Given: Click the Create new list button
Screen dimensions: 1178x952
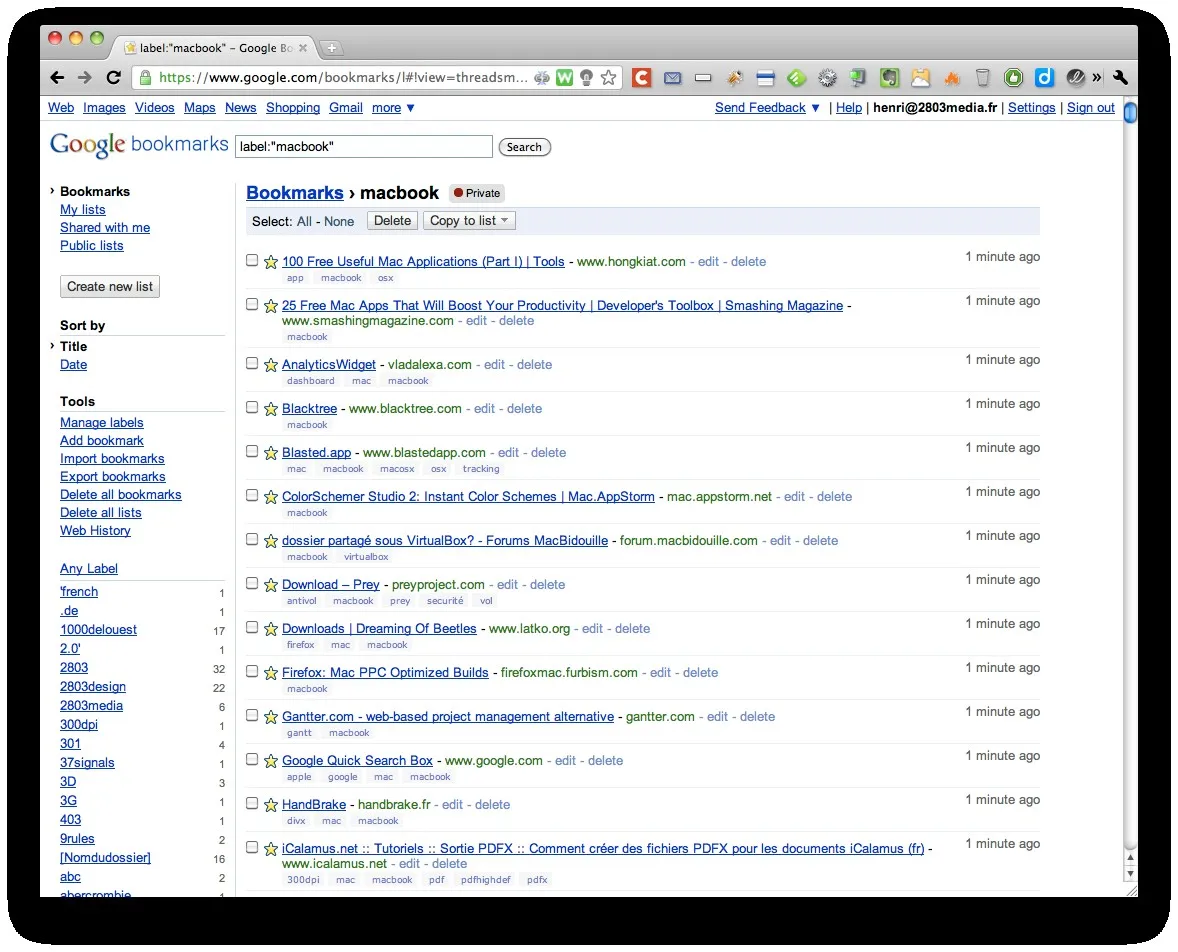Looking at the screenshot, I should (110, 286).
